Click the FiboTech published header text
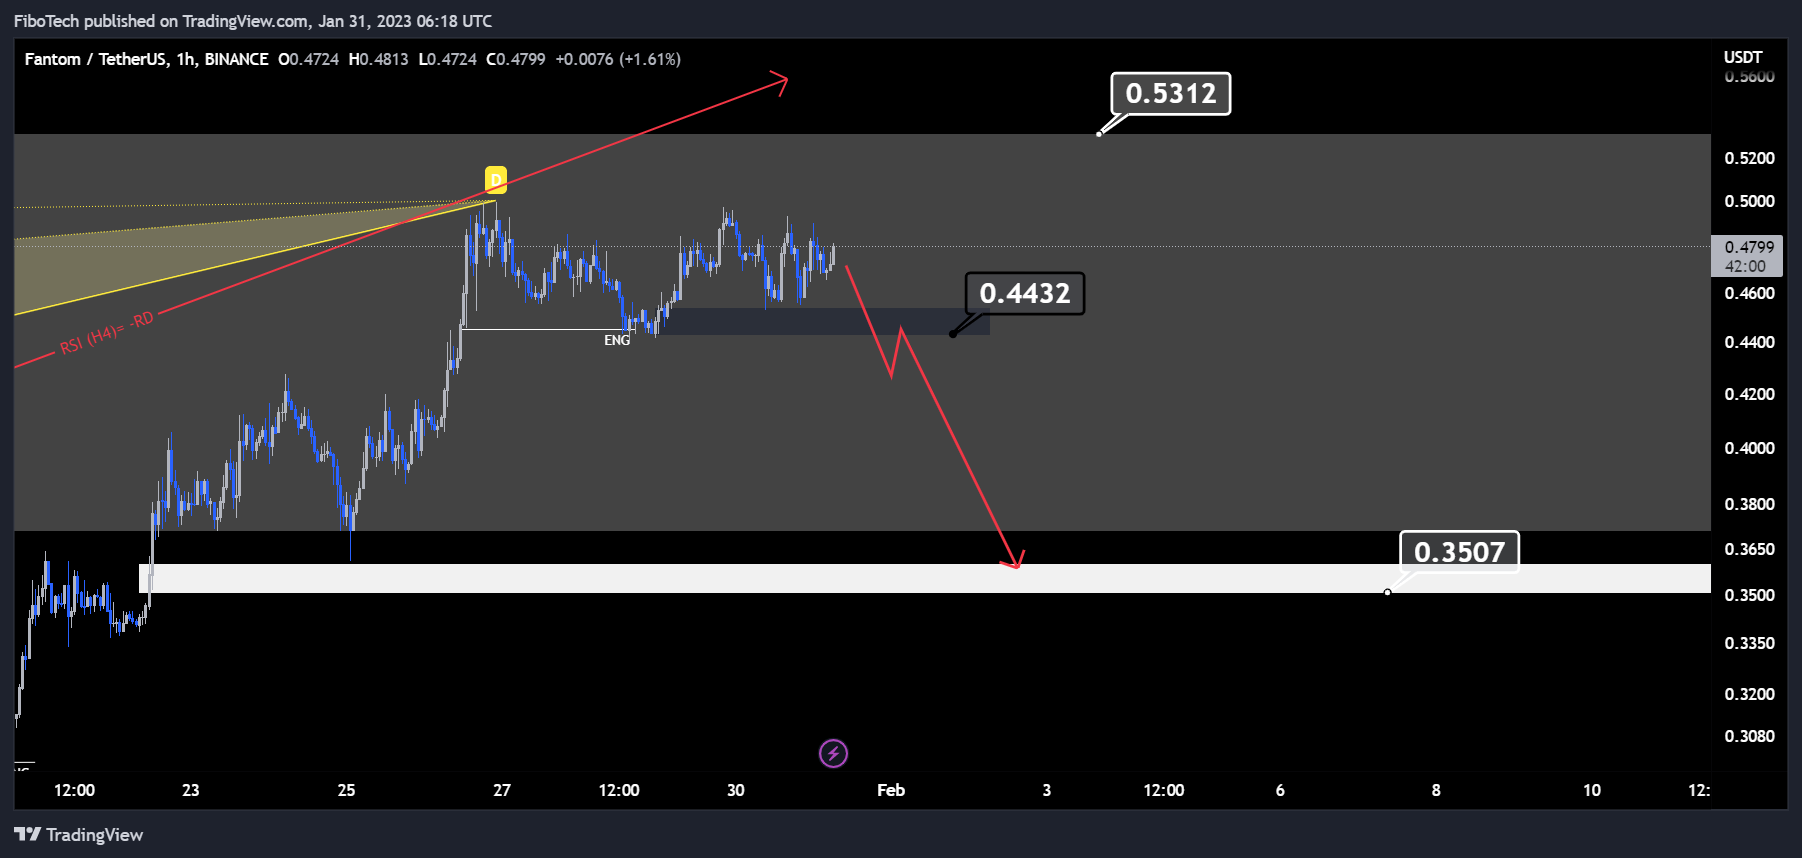1802x858 pixels. (253, 21)
